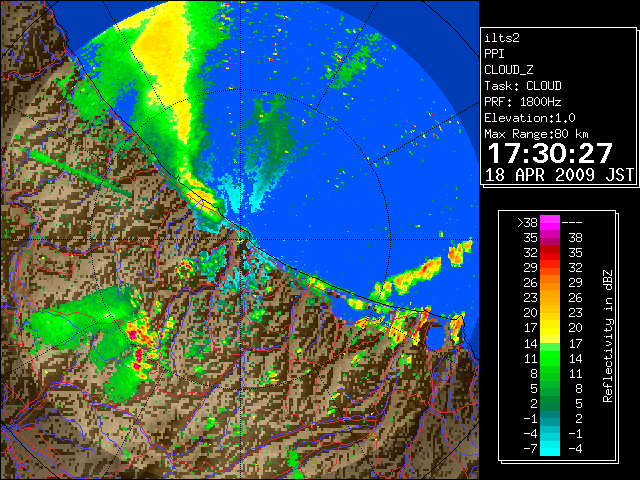Click the --- legend entry at top
Viewport: 640px width, 480px height.
pyautogui.click(x=572, y=223)
